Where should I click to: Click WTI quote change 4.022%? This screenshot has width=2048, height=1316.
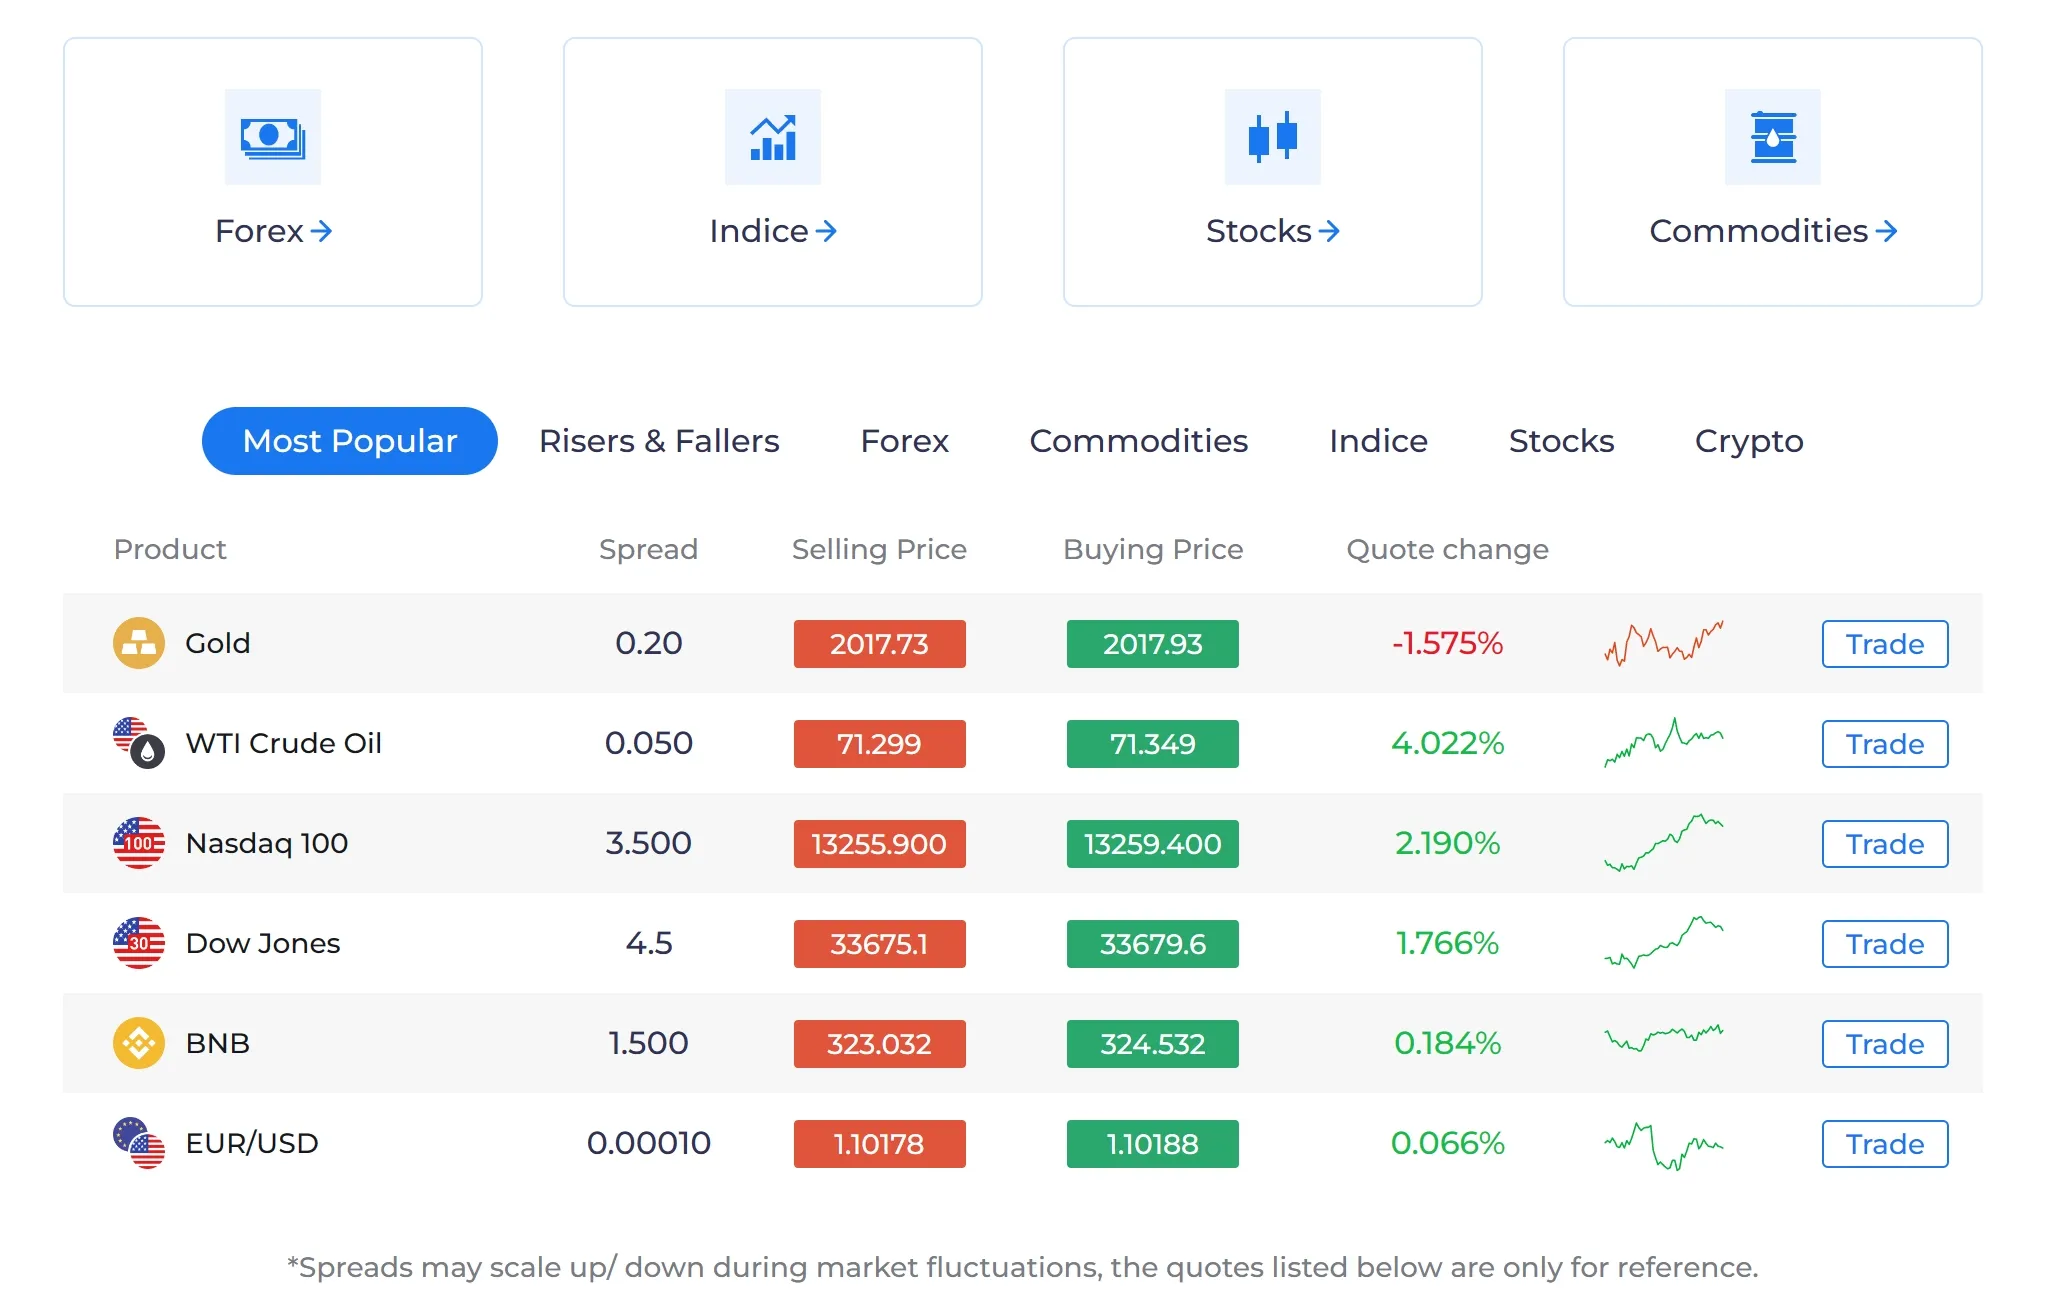point(1448,743)
